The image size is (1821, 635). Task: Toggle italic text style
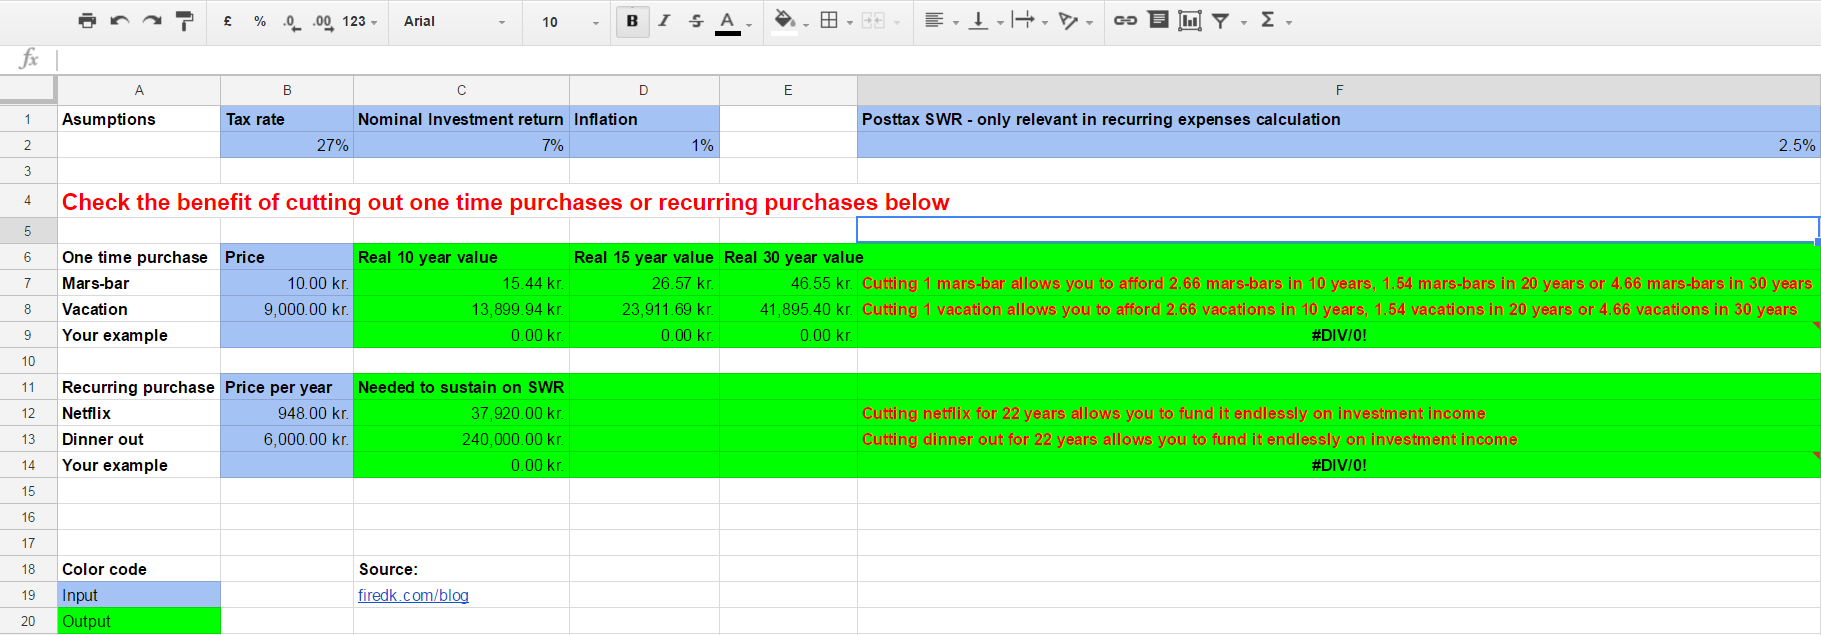click(664, 21)
